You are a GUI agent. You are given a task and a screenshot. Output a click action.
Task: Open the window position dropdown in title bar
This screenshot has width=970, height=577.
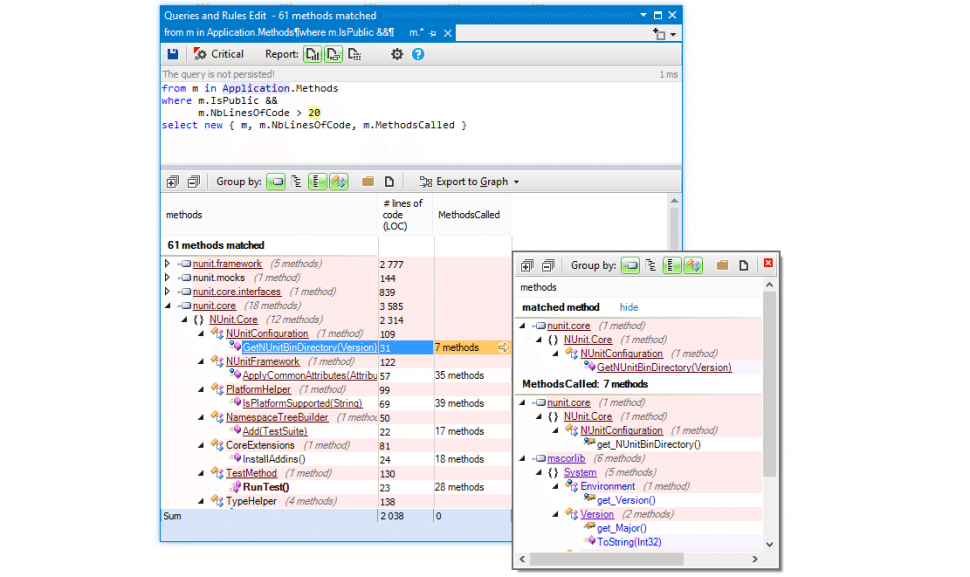point(643,15)
